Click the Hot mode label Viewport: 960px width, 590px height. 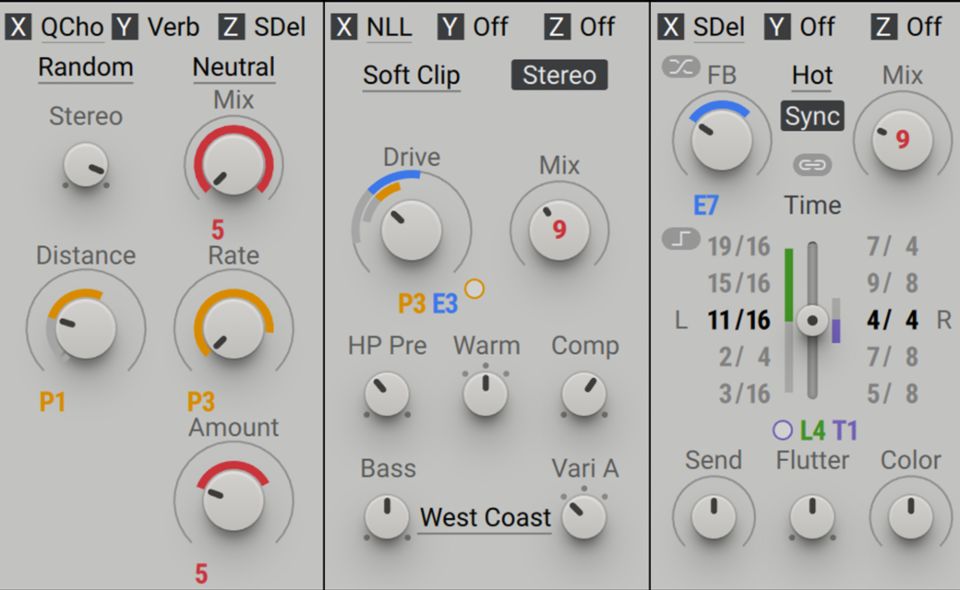pyautogui.click(x=812, y=75)
